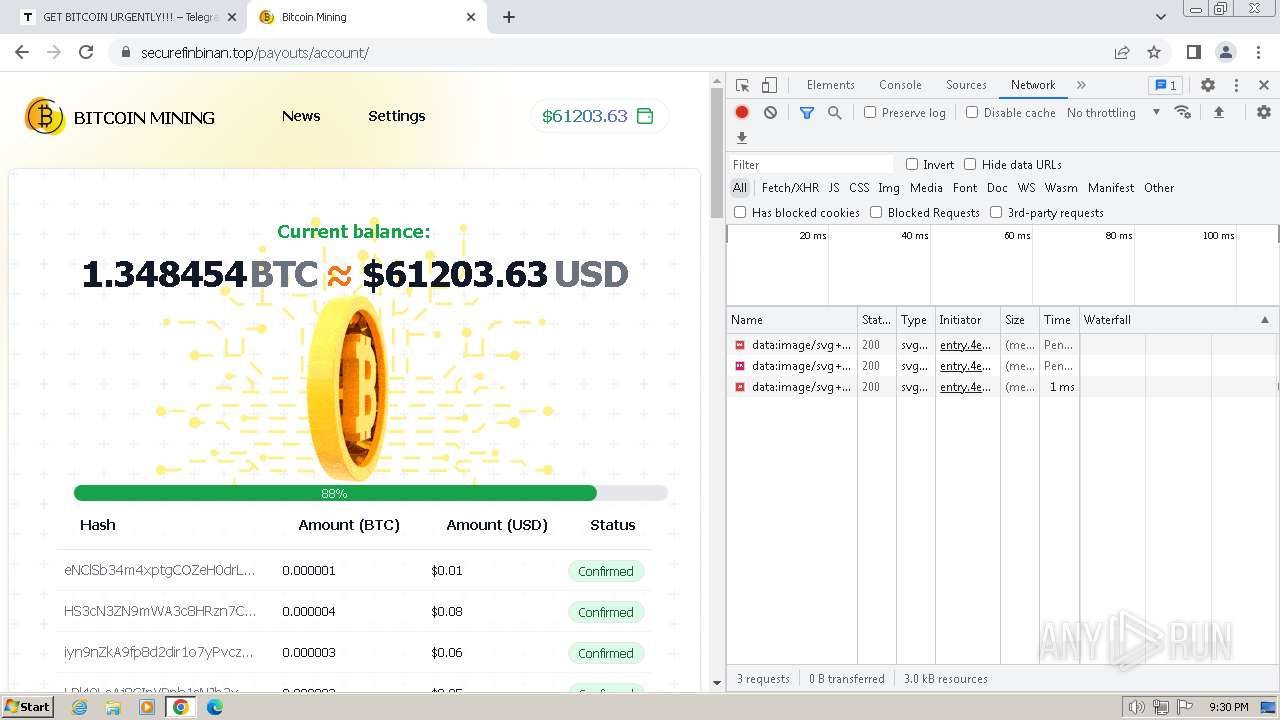Click the address bar URL

[x=255, y=52]
